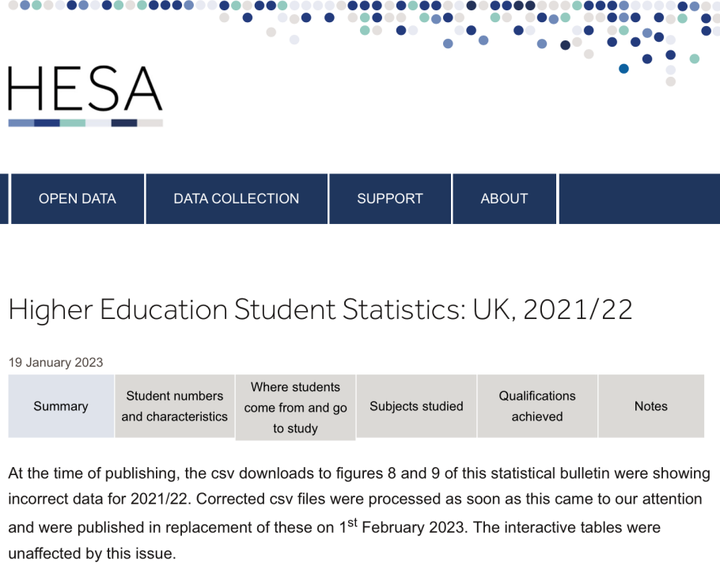View the Subjects studied tab
Image resolution: width=720 pixels, height=570 pixels.
click(x=416, y=406)
